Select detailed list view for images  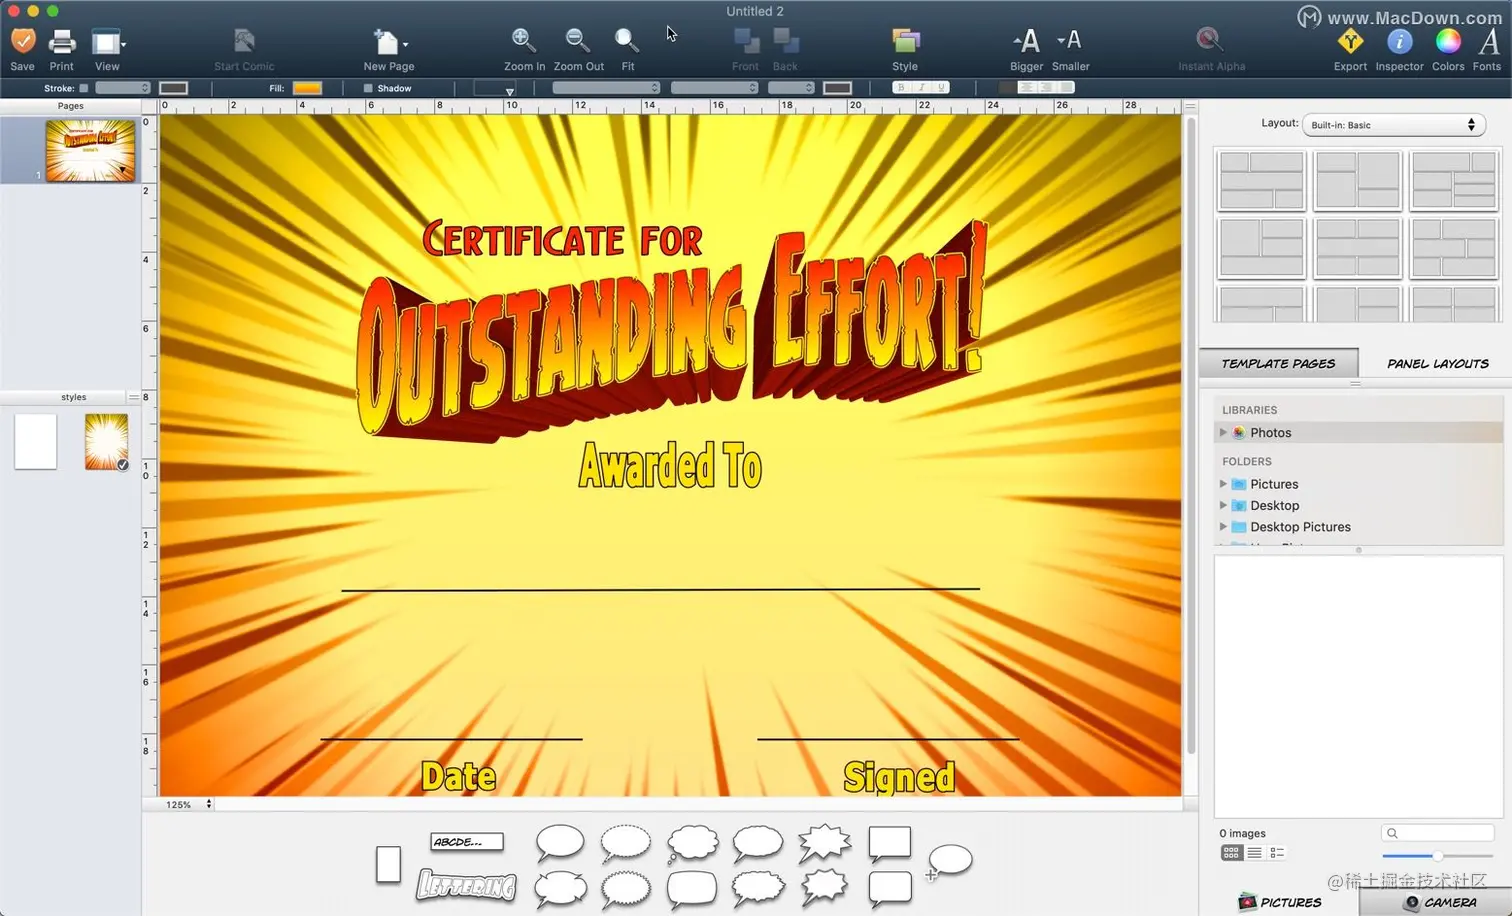click(x=1277, y=853)
